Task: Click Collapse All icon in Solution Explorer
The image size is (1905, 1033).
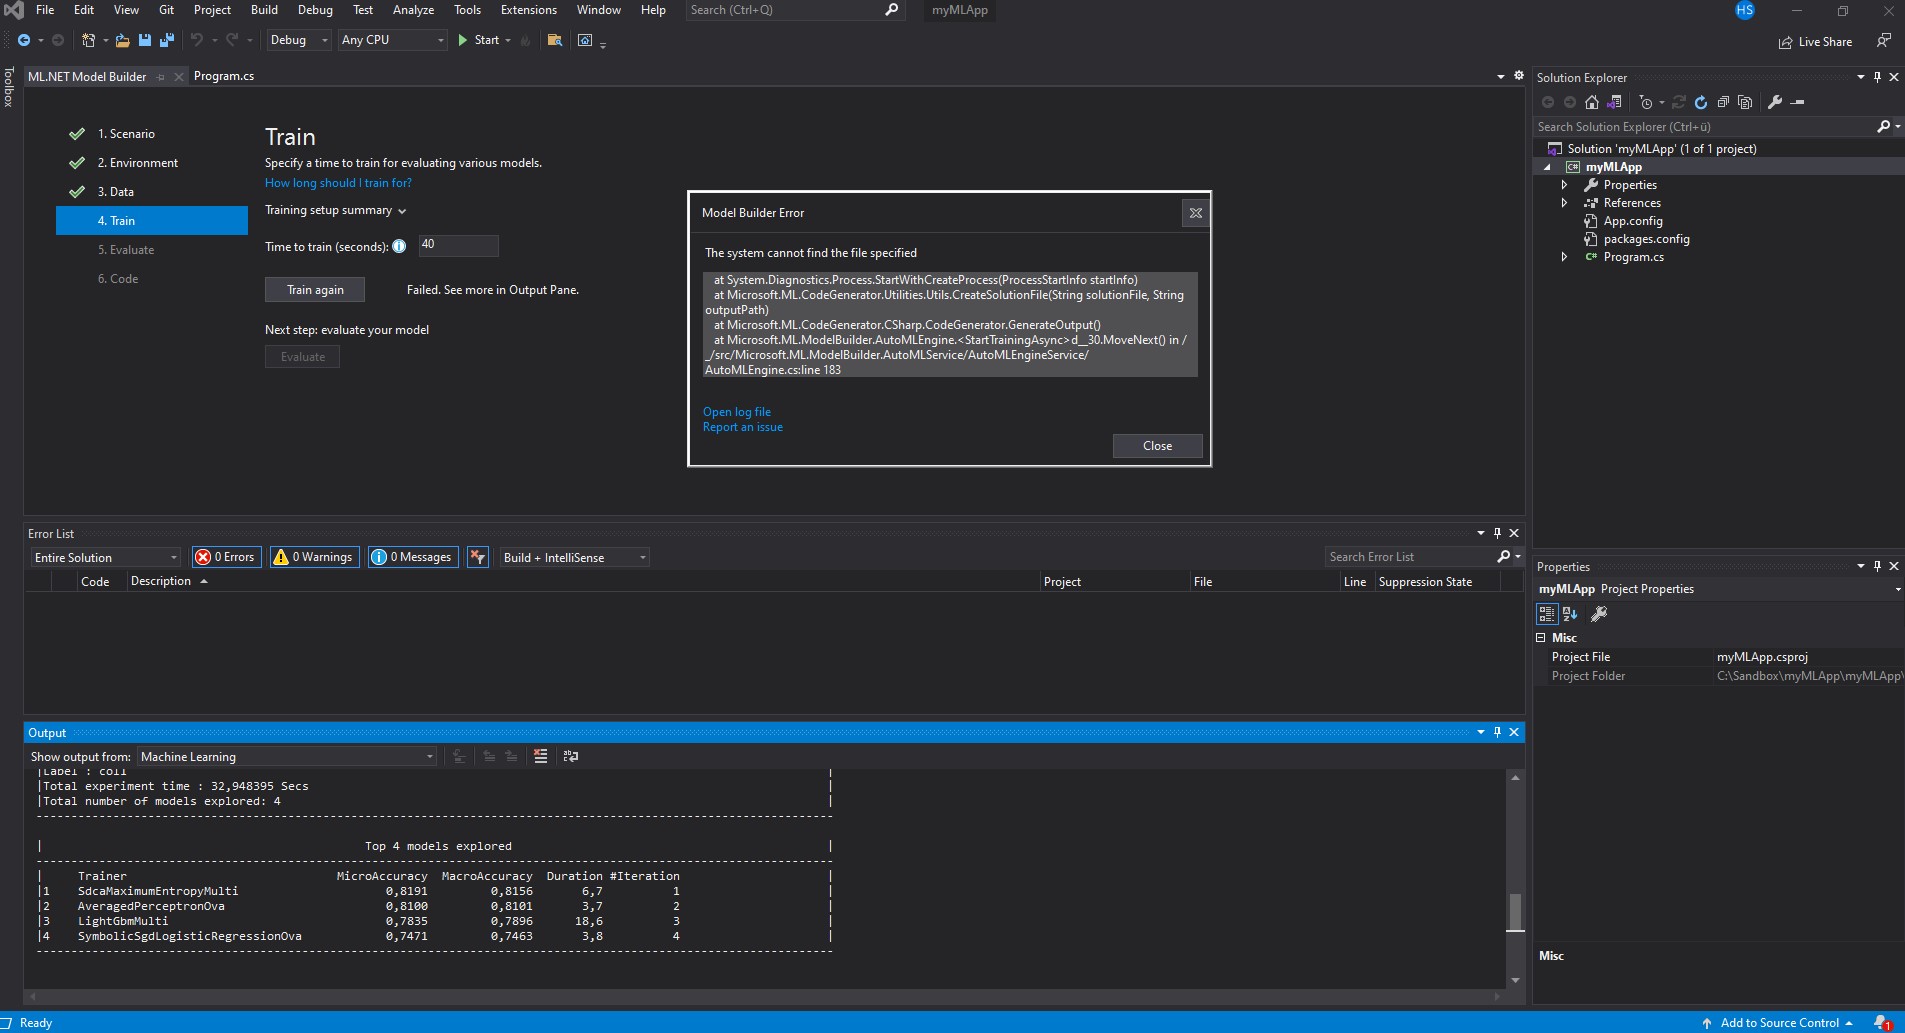Action: pos(1723,102)
